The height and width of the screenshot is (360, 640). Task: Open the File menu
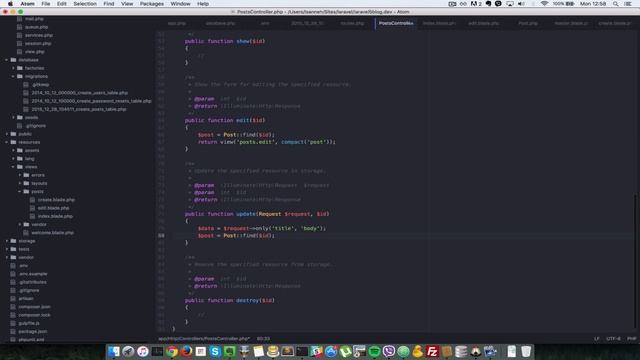[46, 4]
